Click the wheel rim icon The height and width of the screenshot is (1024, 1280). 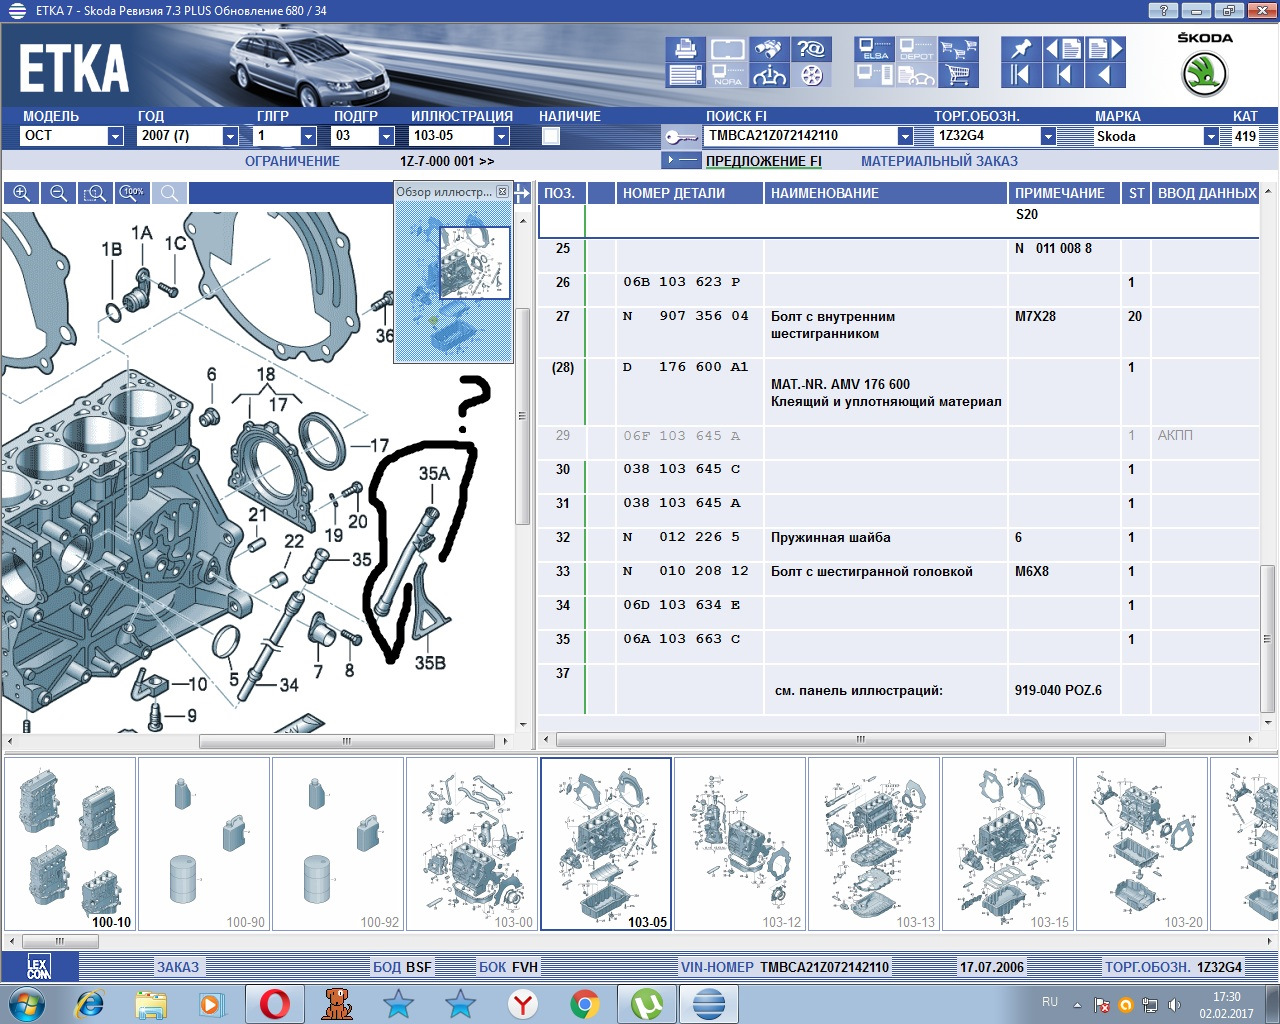tap(811, 75)
